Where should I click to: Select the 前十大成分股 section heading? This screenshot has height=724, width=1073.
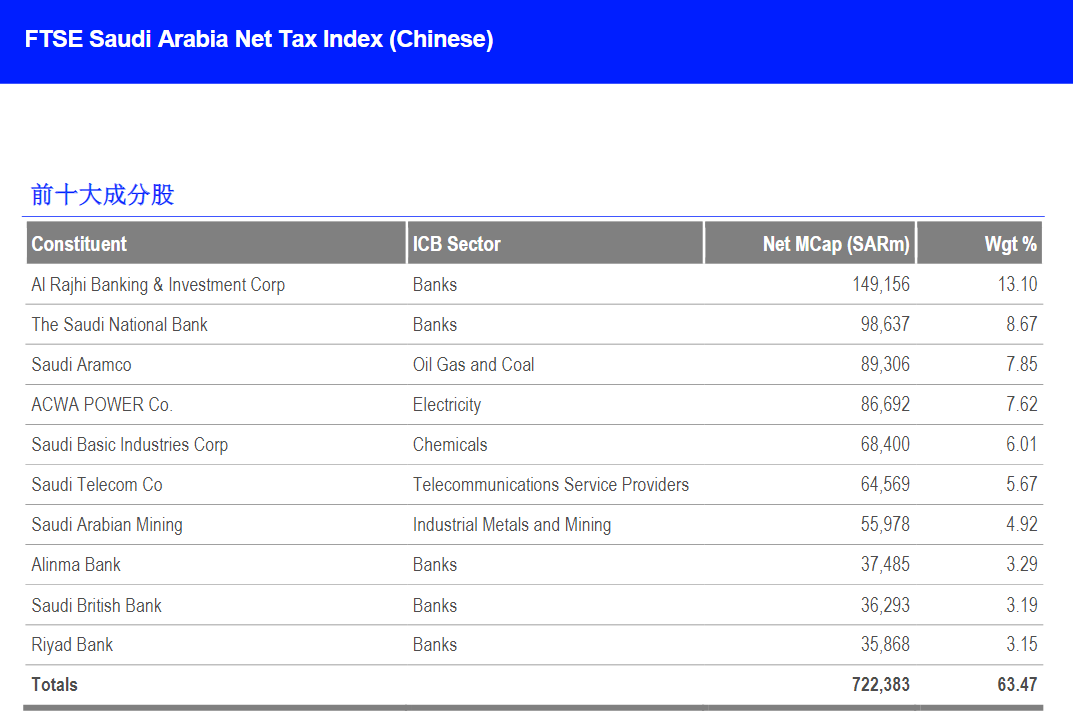[103, 194]
